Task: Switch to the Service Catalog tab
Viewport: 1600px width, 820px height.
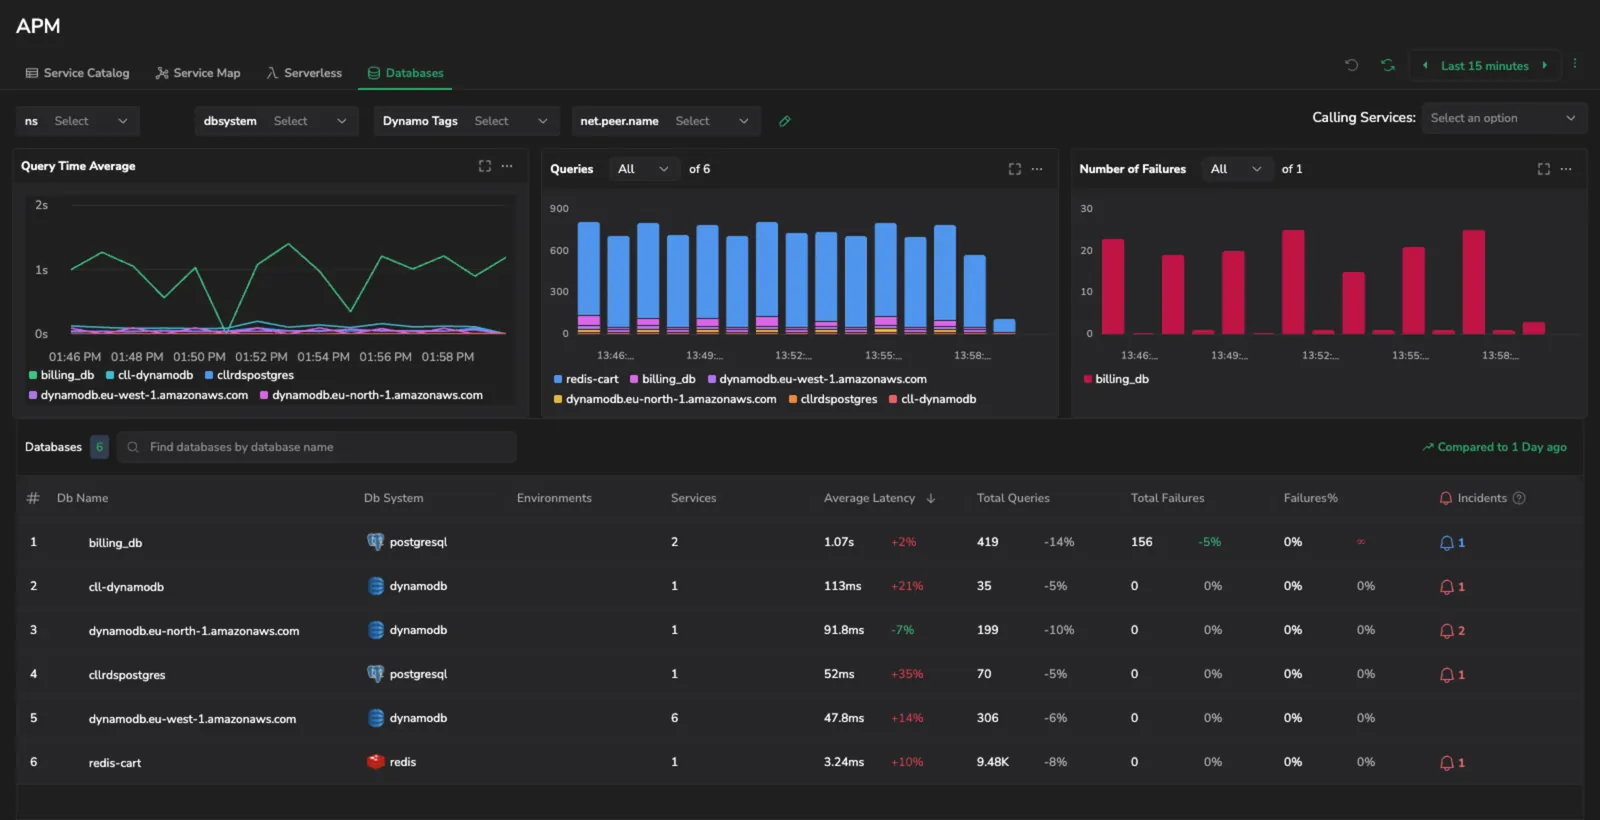Action: 77,73
